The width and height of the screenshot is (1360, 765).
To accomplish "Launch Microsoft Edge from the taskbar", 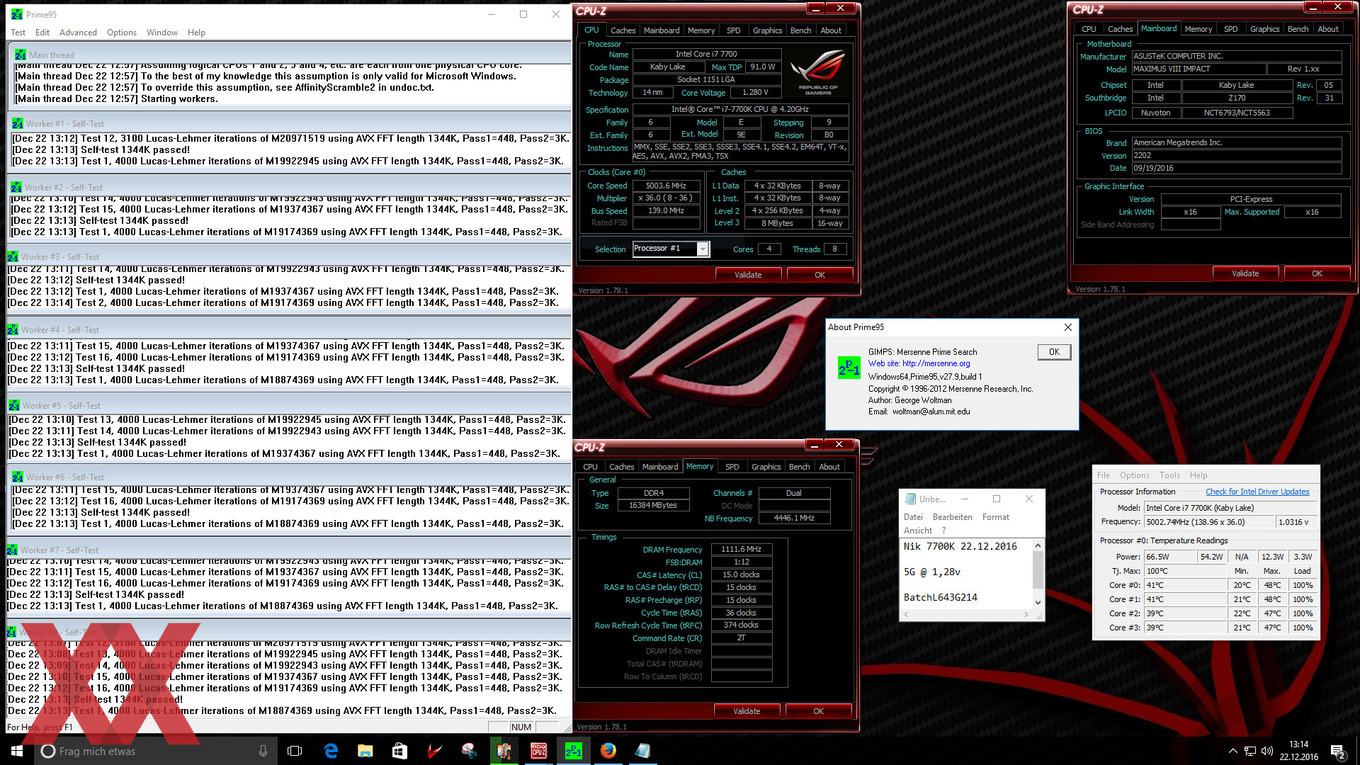I will 331,751.
